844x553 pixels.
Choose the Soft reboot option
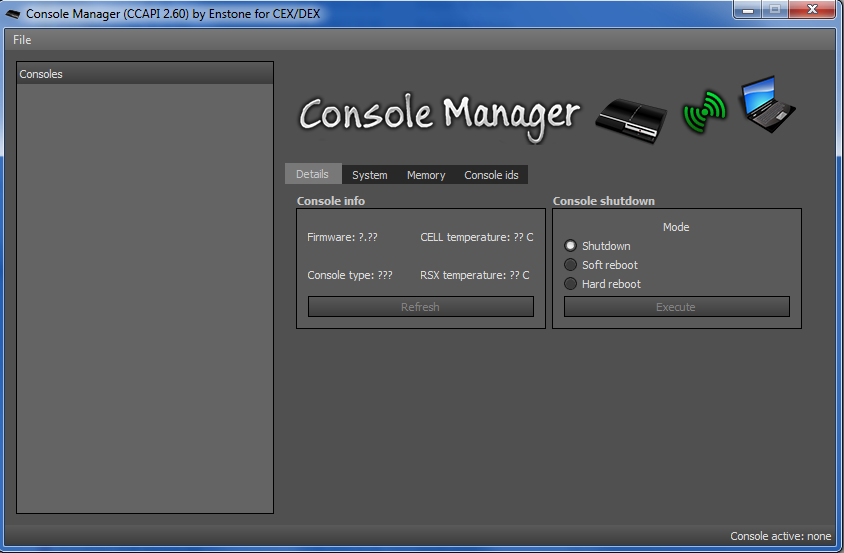pos(571,265)
